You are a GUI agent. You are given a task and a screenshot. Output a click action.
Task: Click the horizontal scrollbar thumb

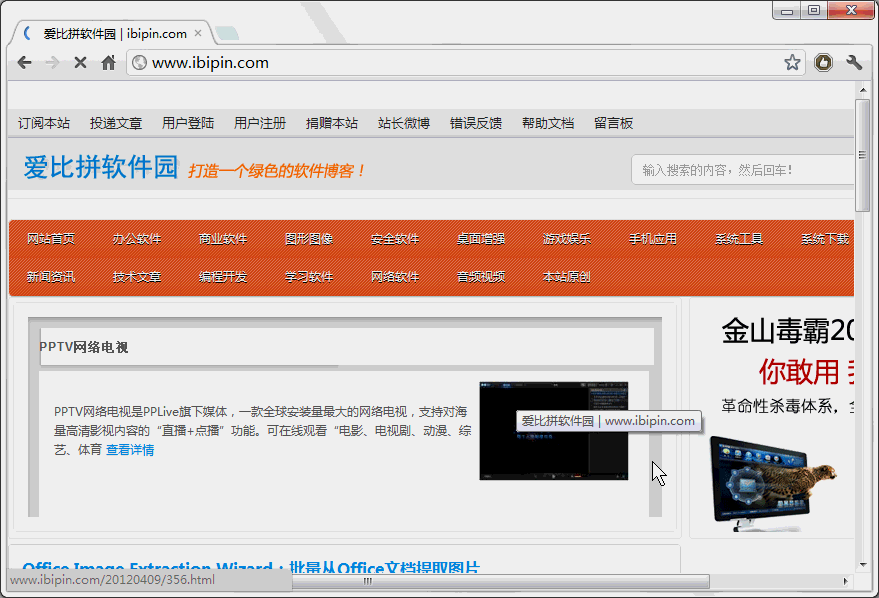pyautogui.click(x=501, y=582)
